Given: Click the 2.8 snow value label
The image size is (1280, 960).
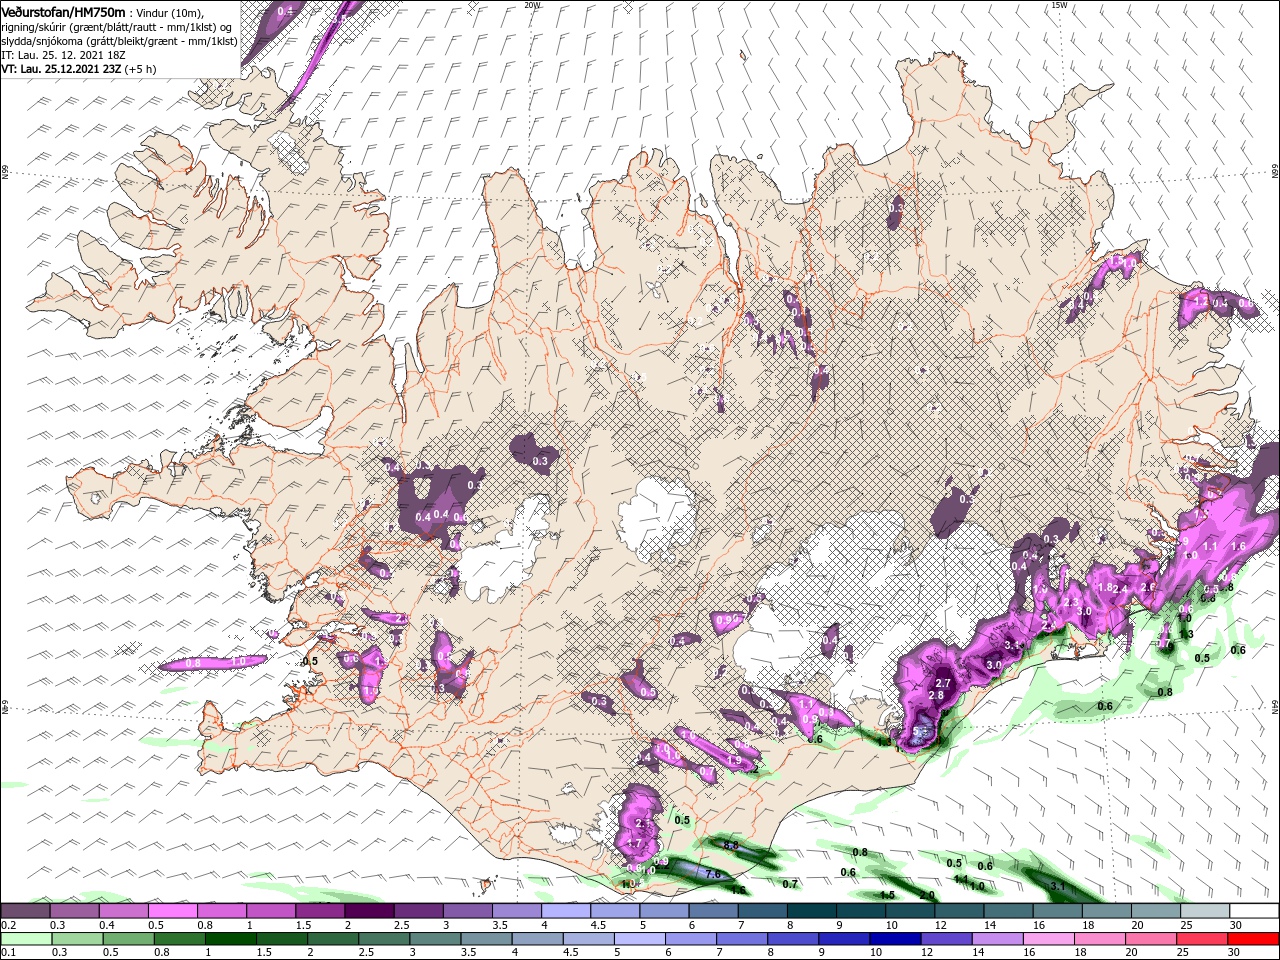Looking at the screenshot, I should tap(936, 695).
